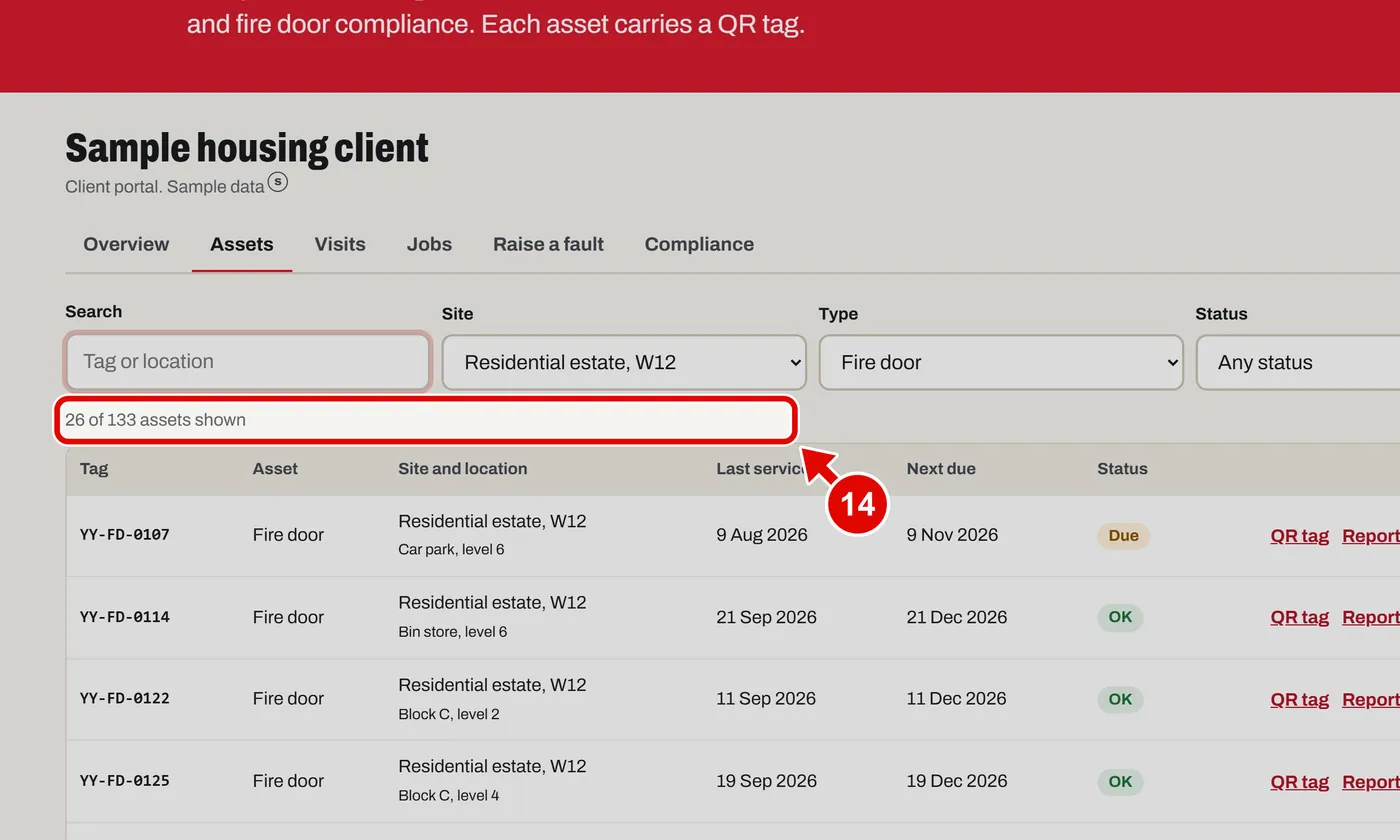The height and width of the screenshot is (840, 1400).
Task: Open the Raise a fault tab
Action: pyautogui.click(x=548, y=244)
